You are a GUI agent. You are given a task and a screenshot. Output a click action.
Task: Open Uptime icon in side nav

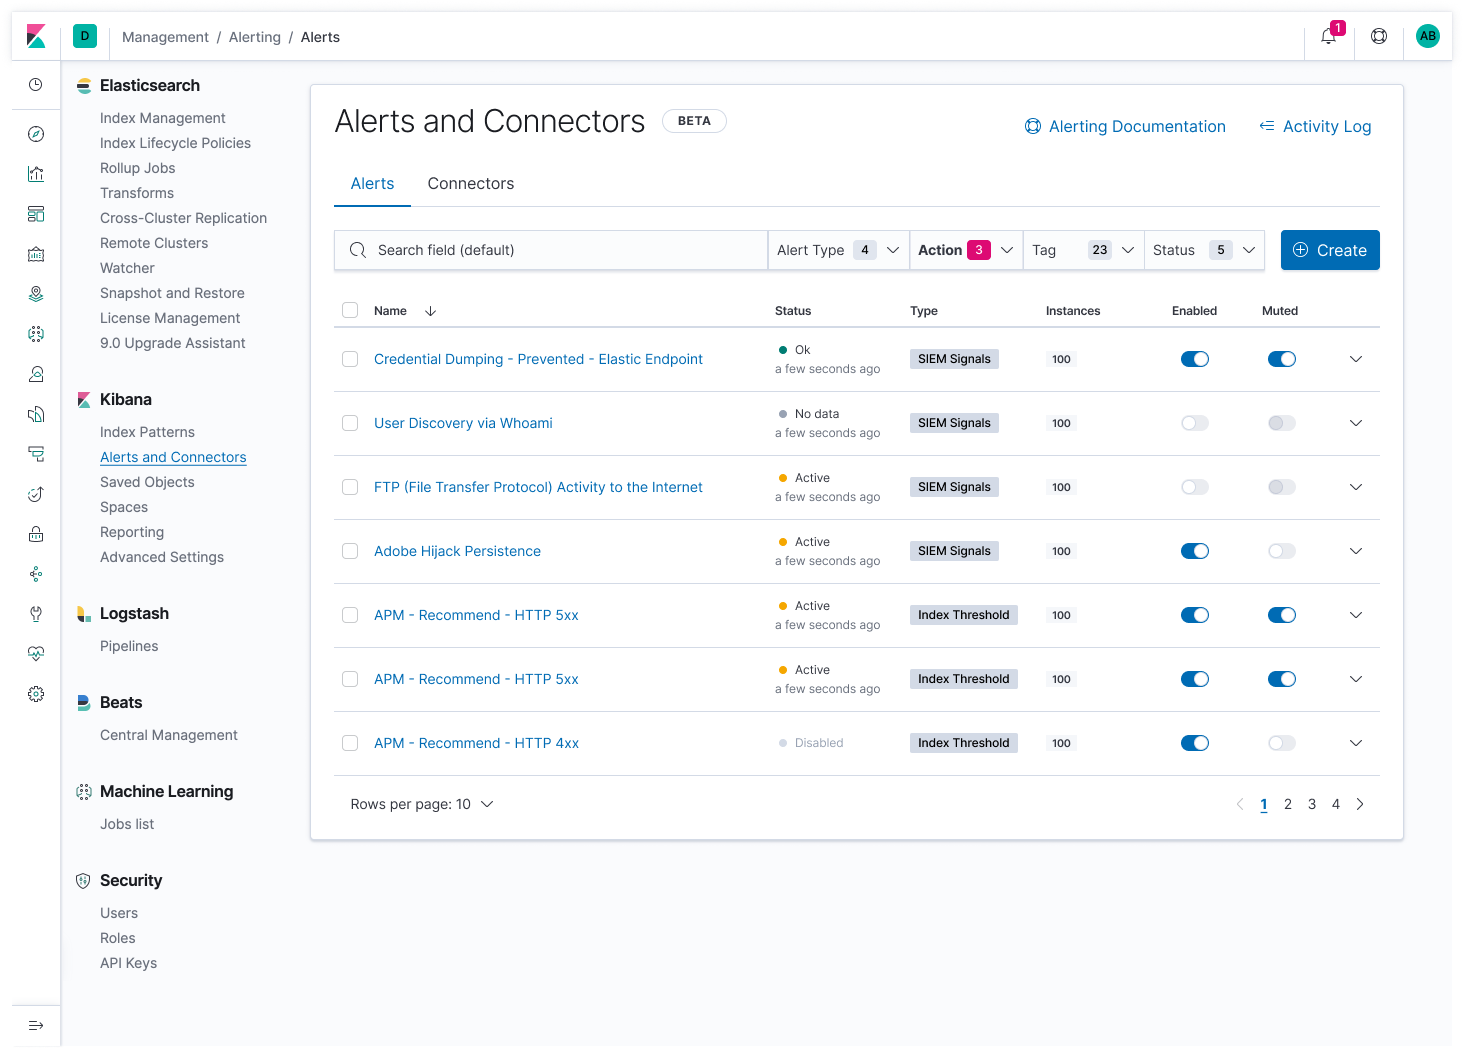pyautogui.click(x=36, y=494)
